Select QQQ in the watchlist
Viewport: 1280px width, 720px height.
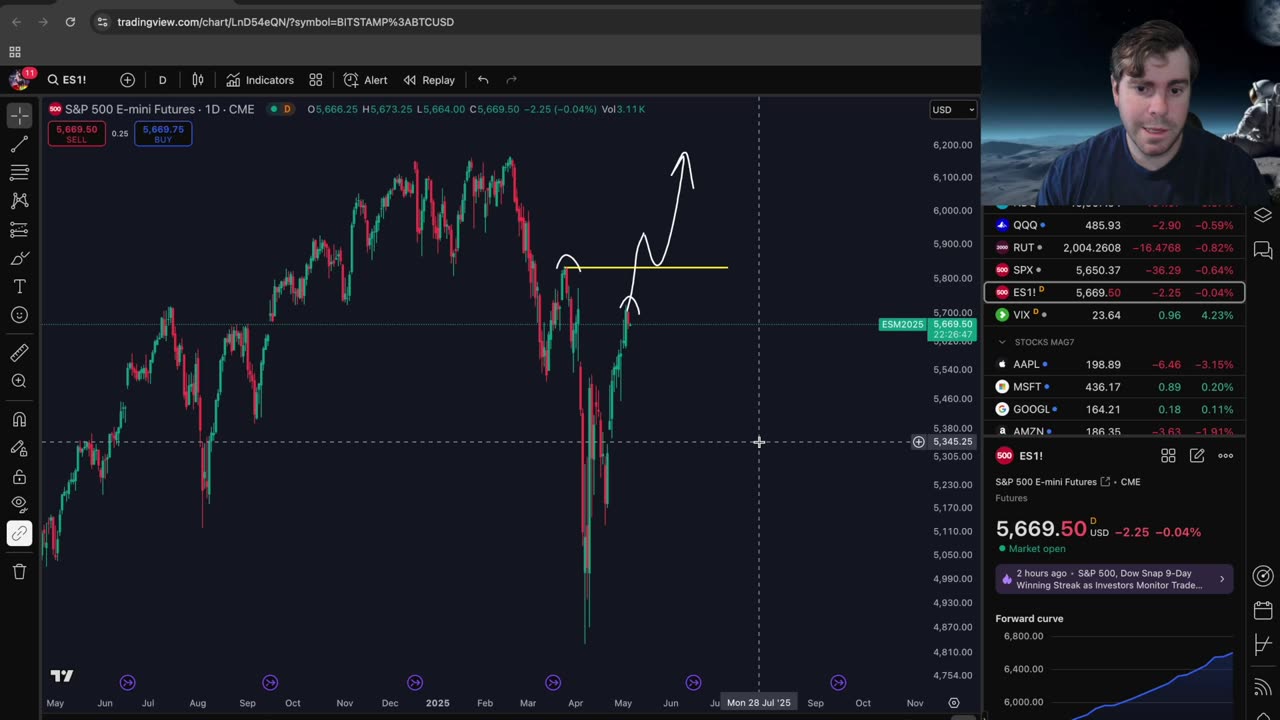[1114, 225]
